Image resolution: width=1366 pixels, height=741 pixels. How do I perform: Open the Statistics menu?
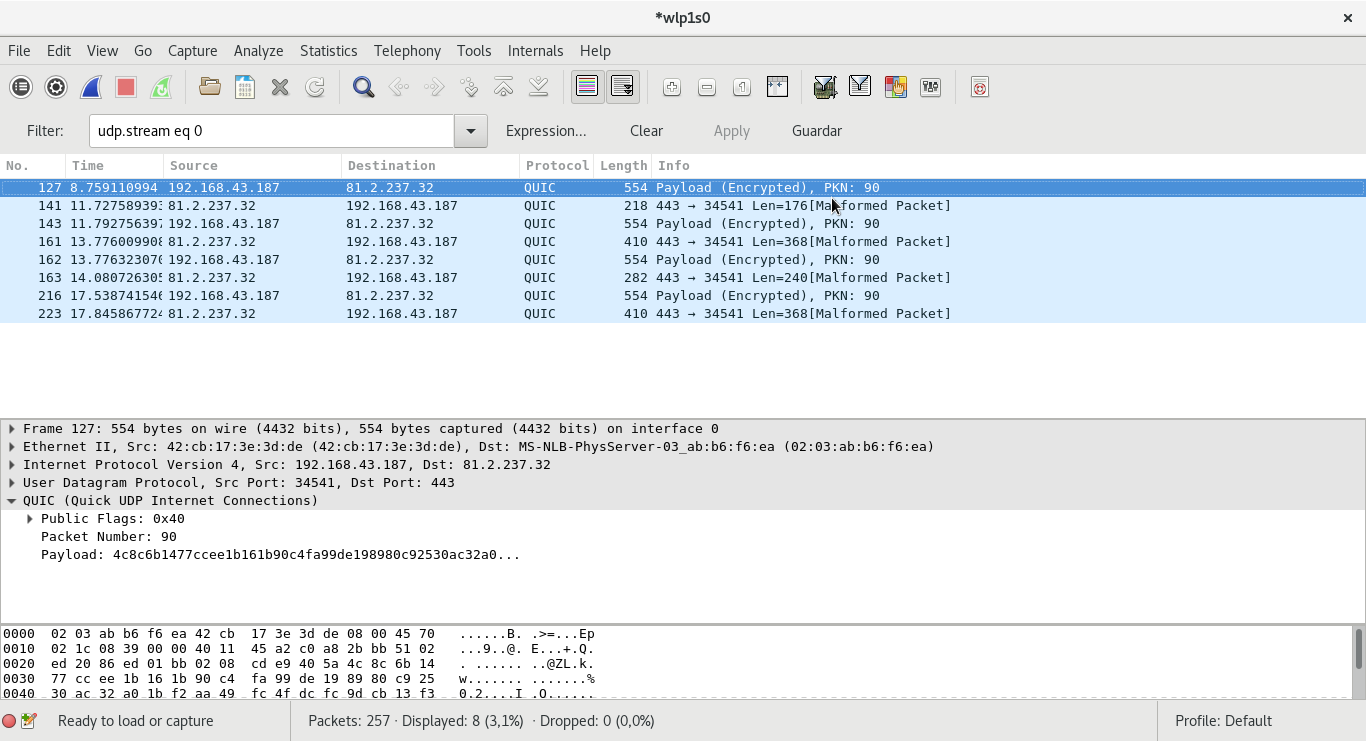328,50
